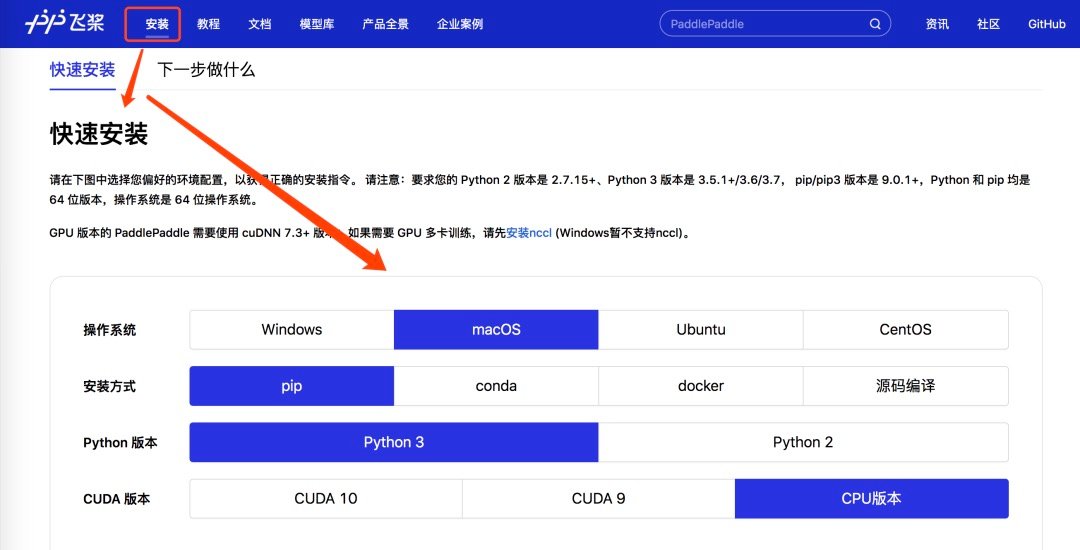Open 模型库 from the navbar

point(317,24)
